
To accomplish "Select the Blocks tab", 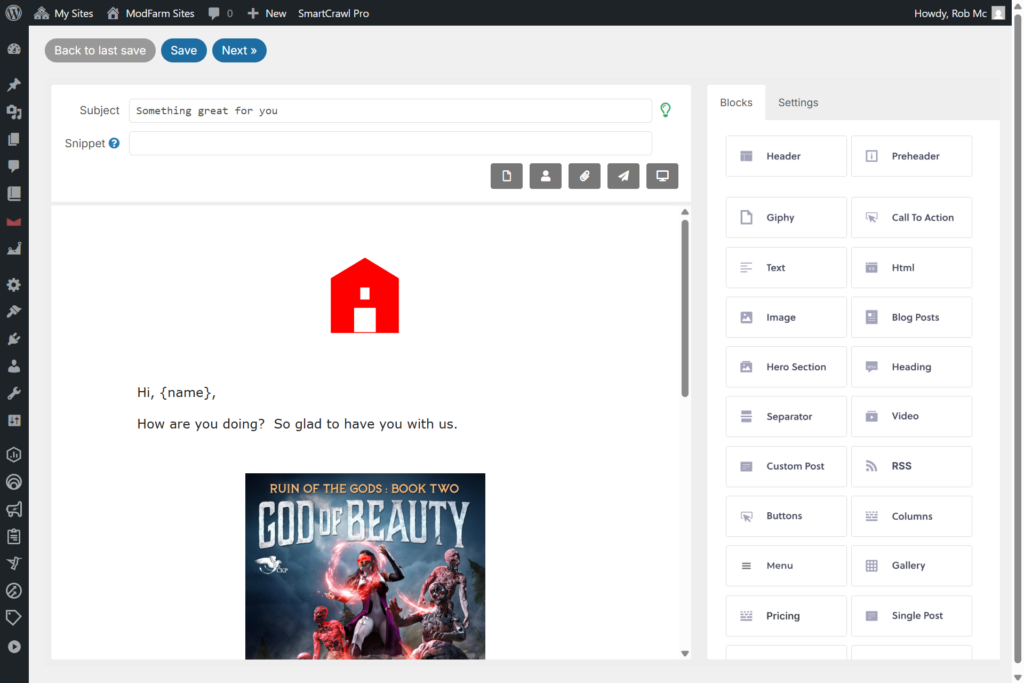I will (x=736, y=103).
